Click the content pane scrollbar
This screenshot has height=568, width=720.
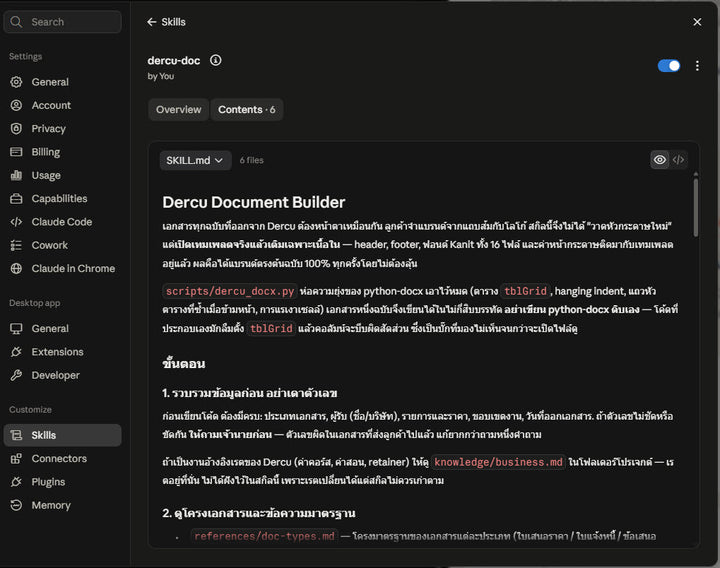pos(696,207)
